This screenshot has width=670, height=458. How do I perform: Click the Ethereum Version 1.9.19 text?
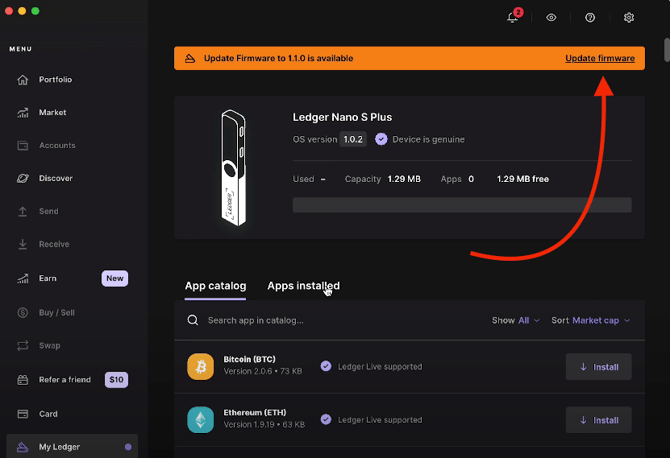264,425
